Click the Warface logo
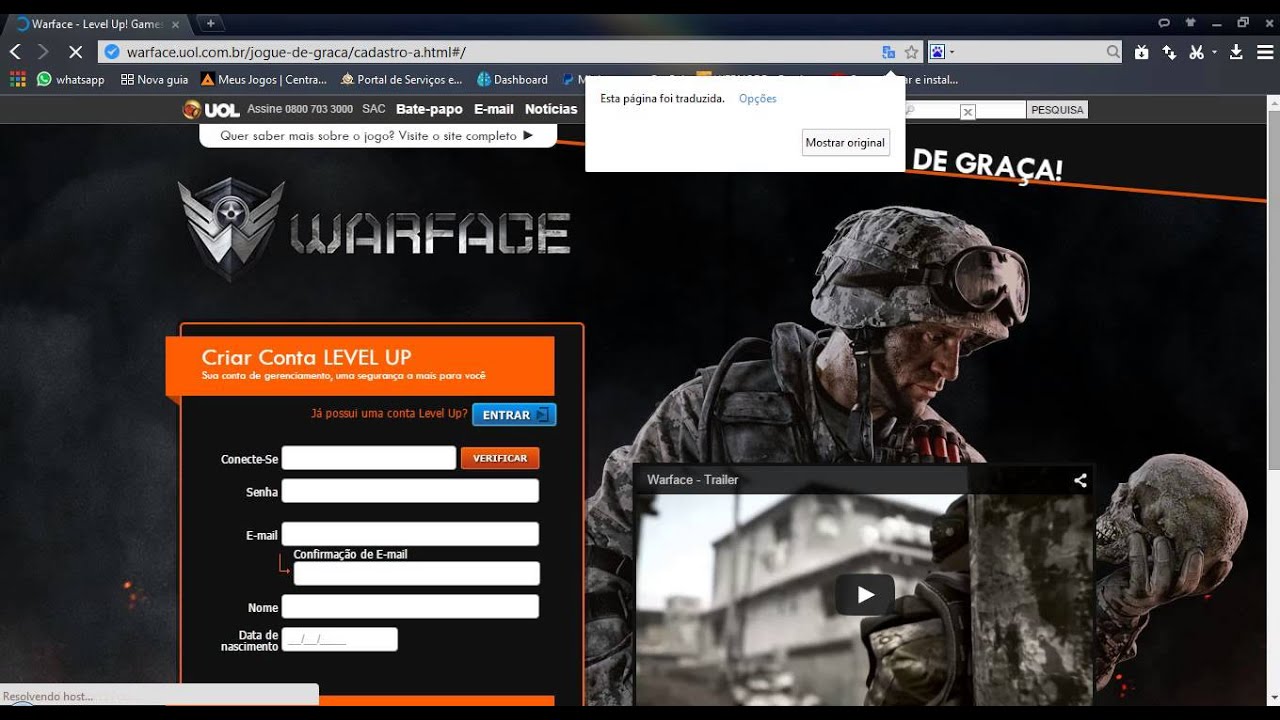1280x720 pixels. [x=374, y=230]
